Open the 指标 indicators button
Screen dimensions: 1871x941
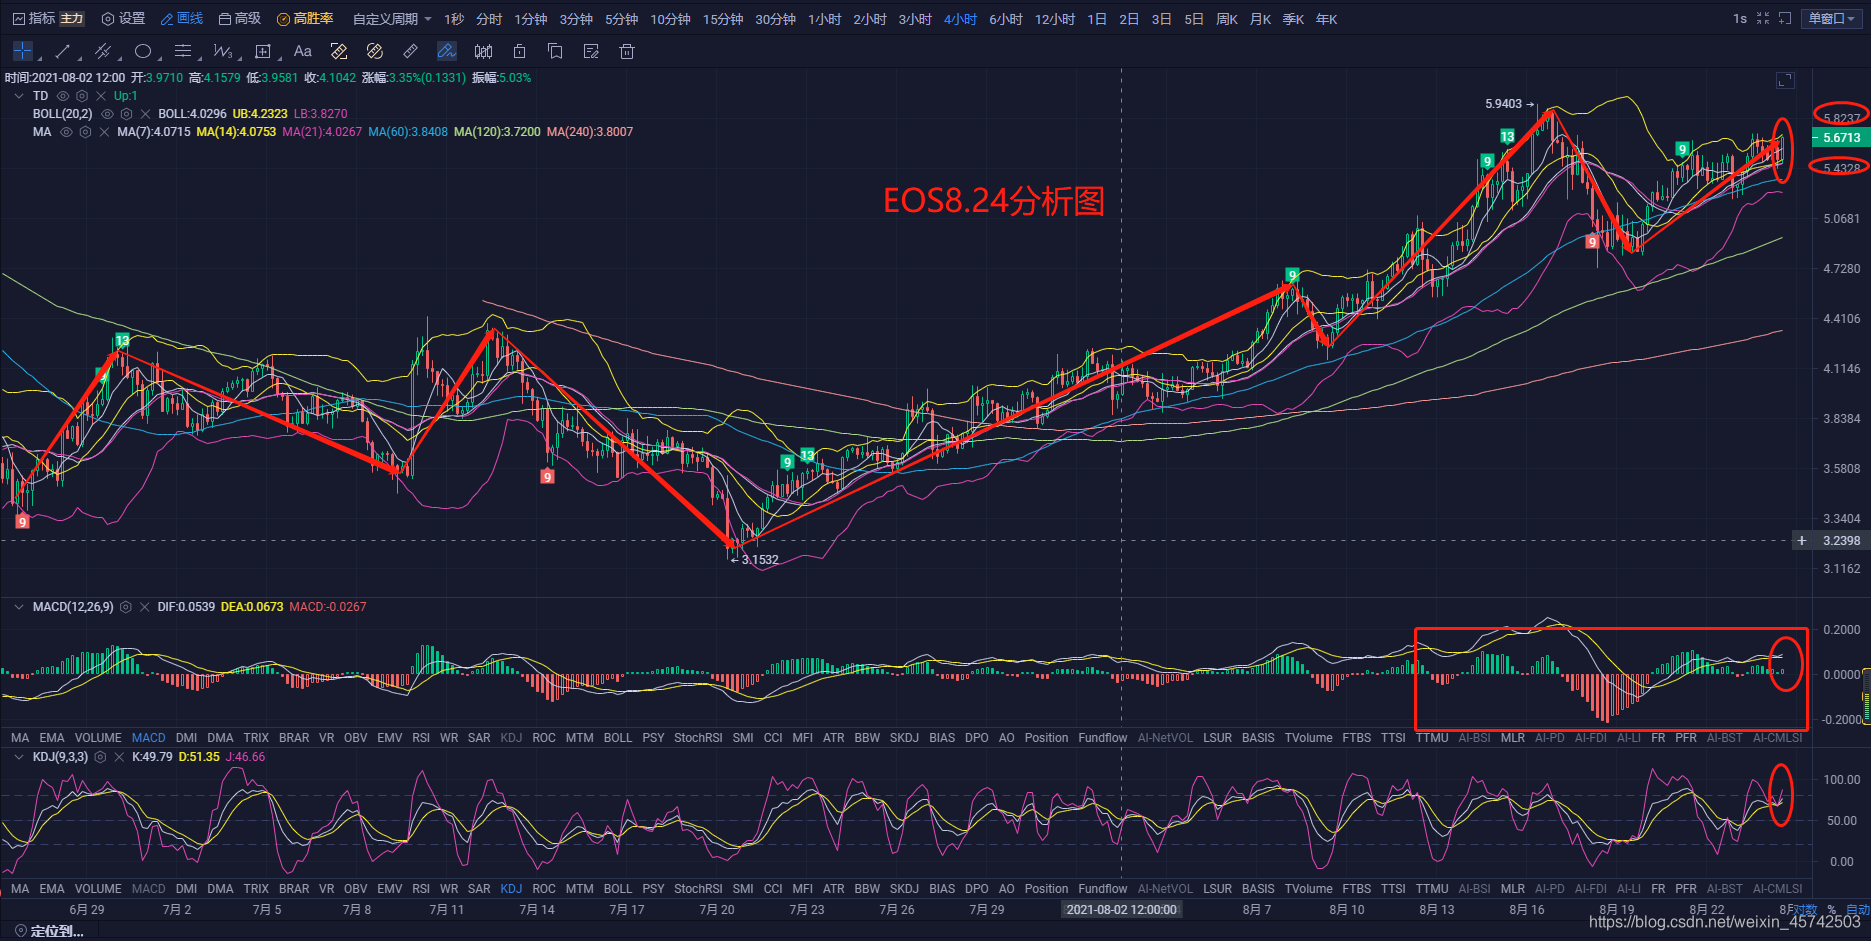tap(34, 19)
